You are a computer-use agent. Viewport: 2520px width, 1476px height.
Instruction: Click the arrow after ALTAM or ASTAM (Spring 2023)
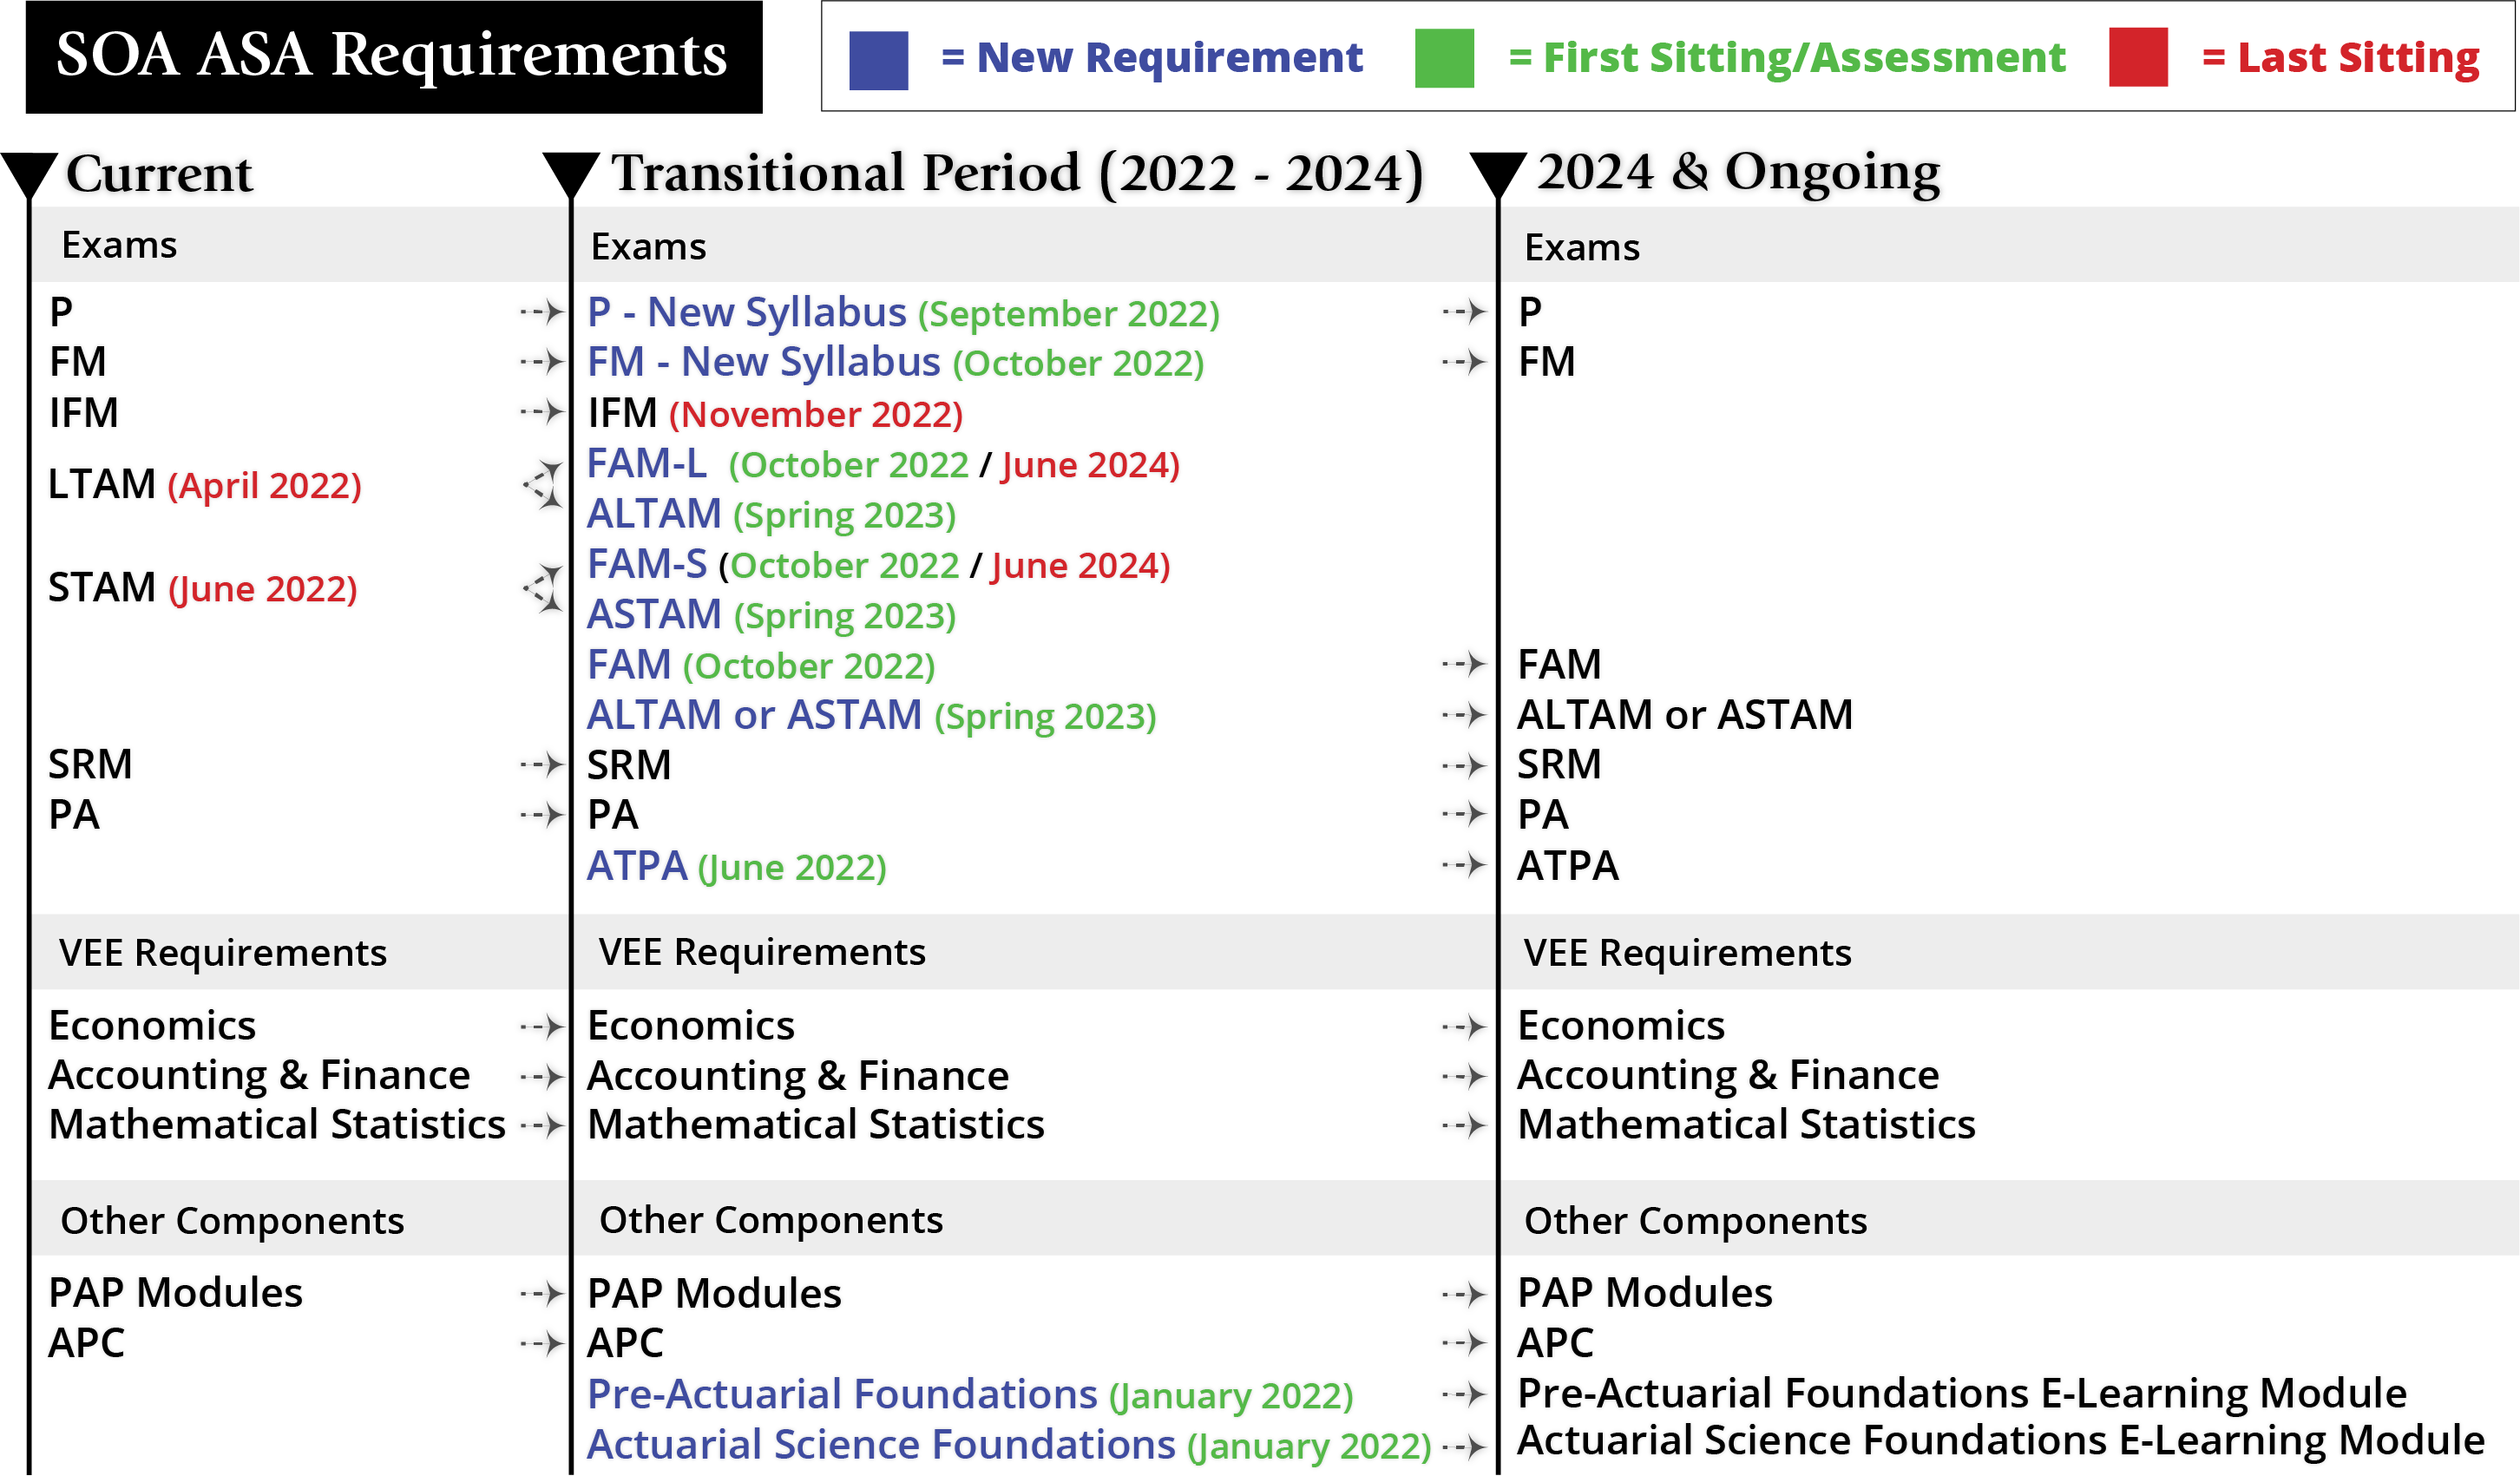pos(1464,715)
